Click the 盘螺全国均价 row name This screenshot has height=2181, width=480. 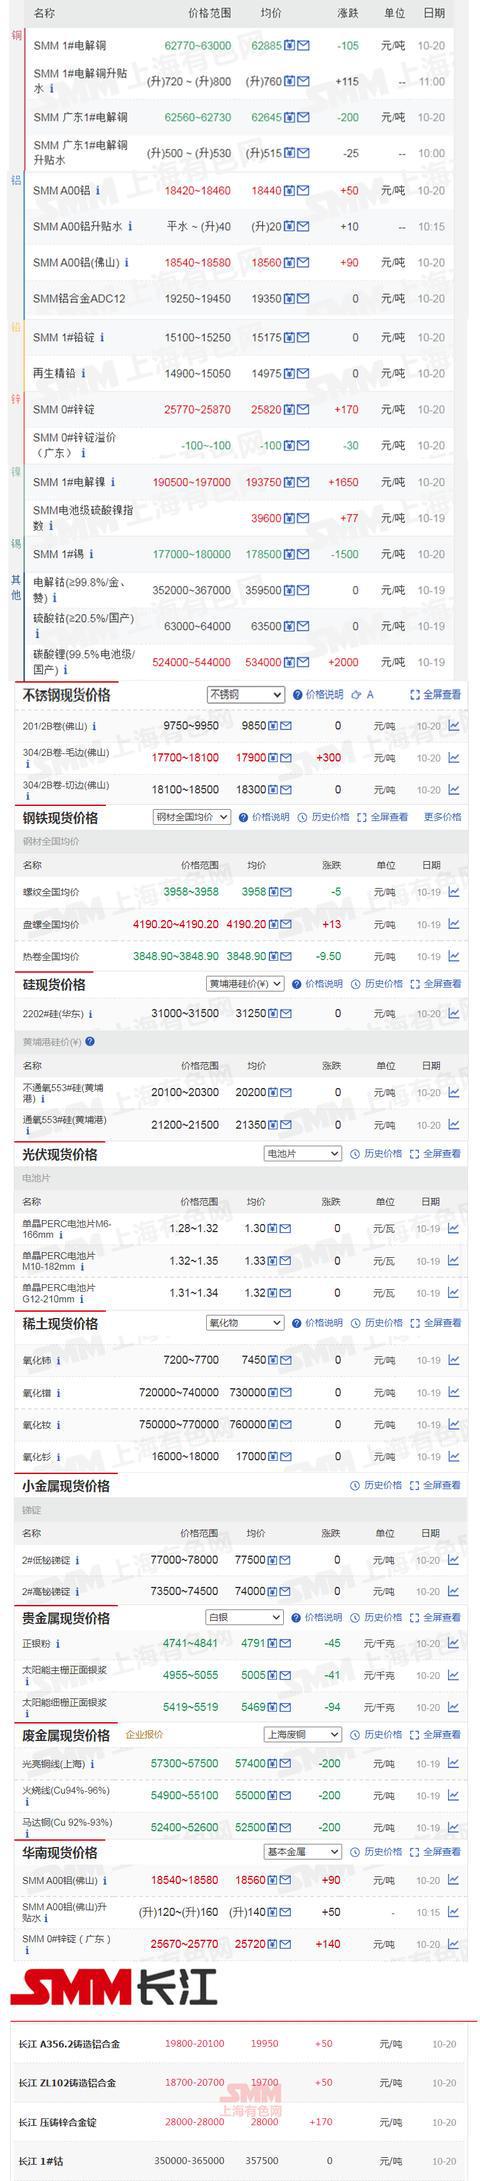click(x=51, y=924)
